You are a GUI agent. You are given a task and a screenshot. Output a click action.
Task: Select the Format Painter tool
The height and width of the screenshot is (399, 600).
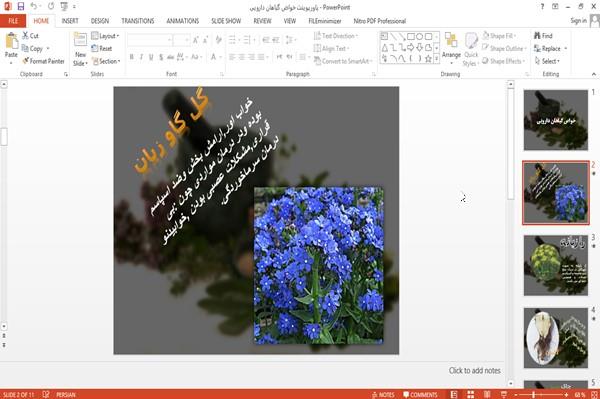(x=43, y=61)
